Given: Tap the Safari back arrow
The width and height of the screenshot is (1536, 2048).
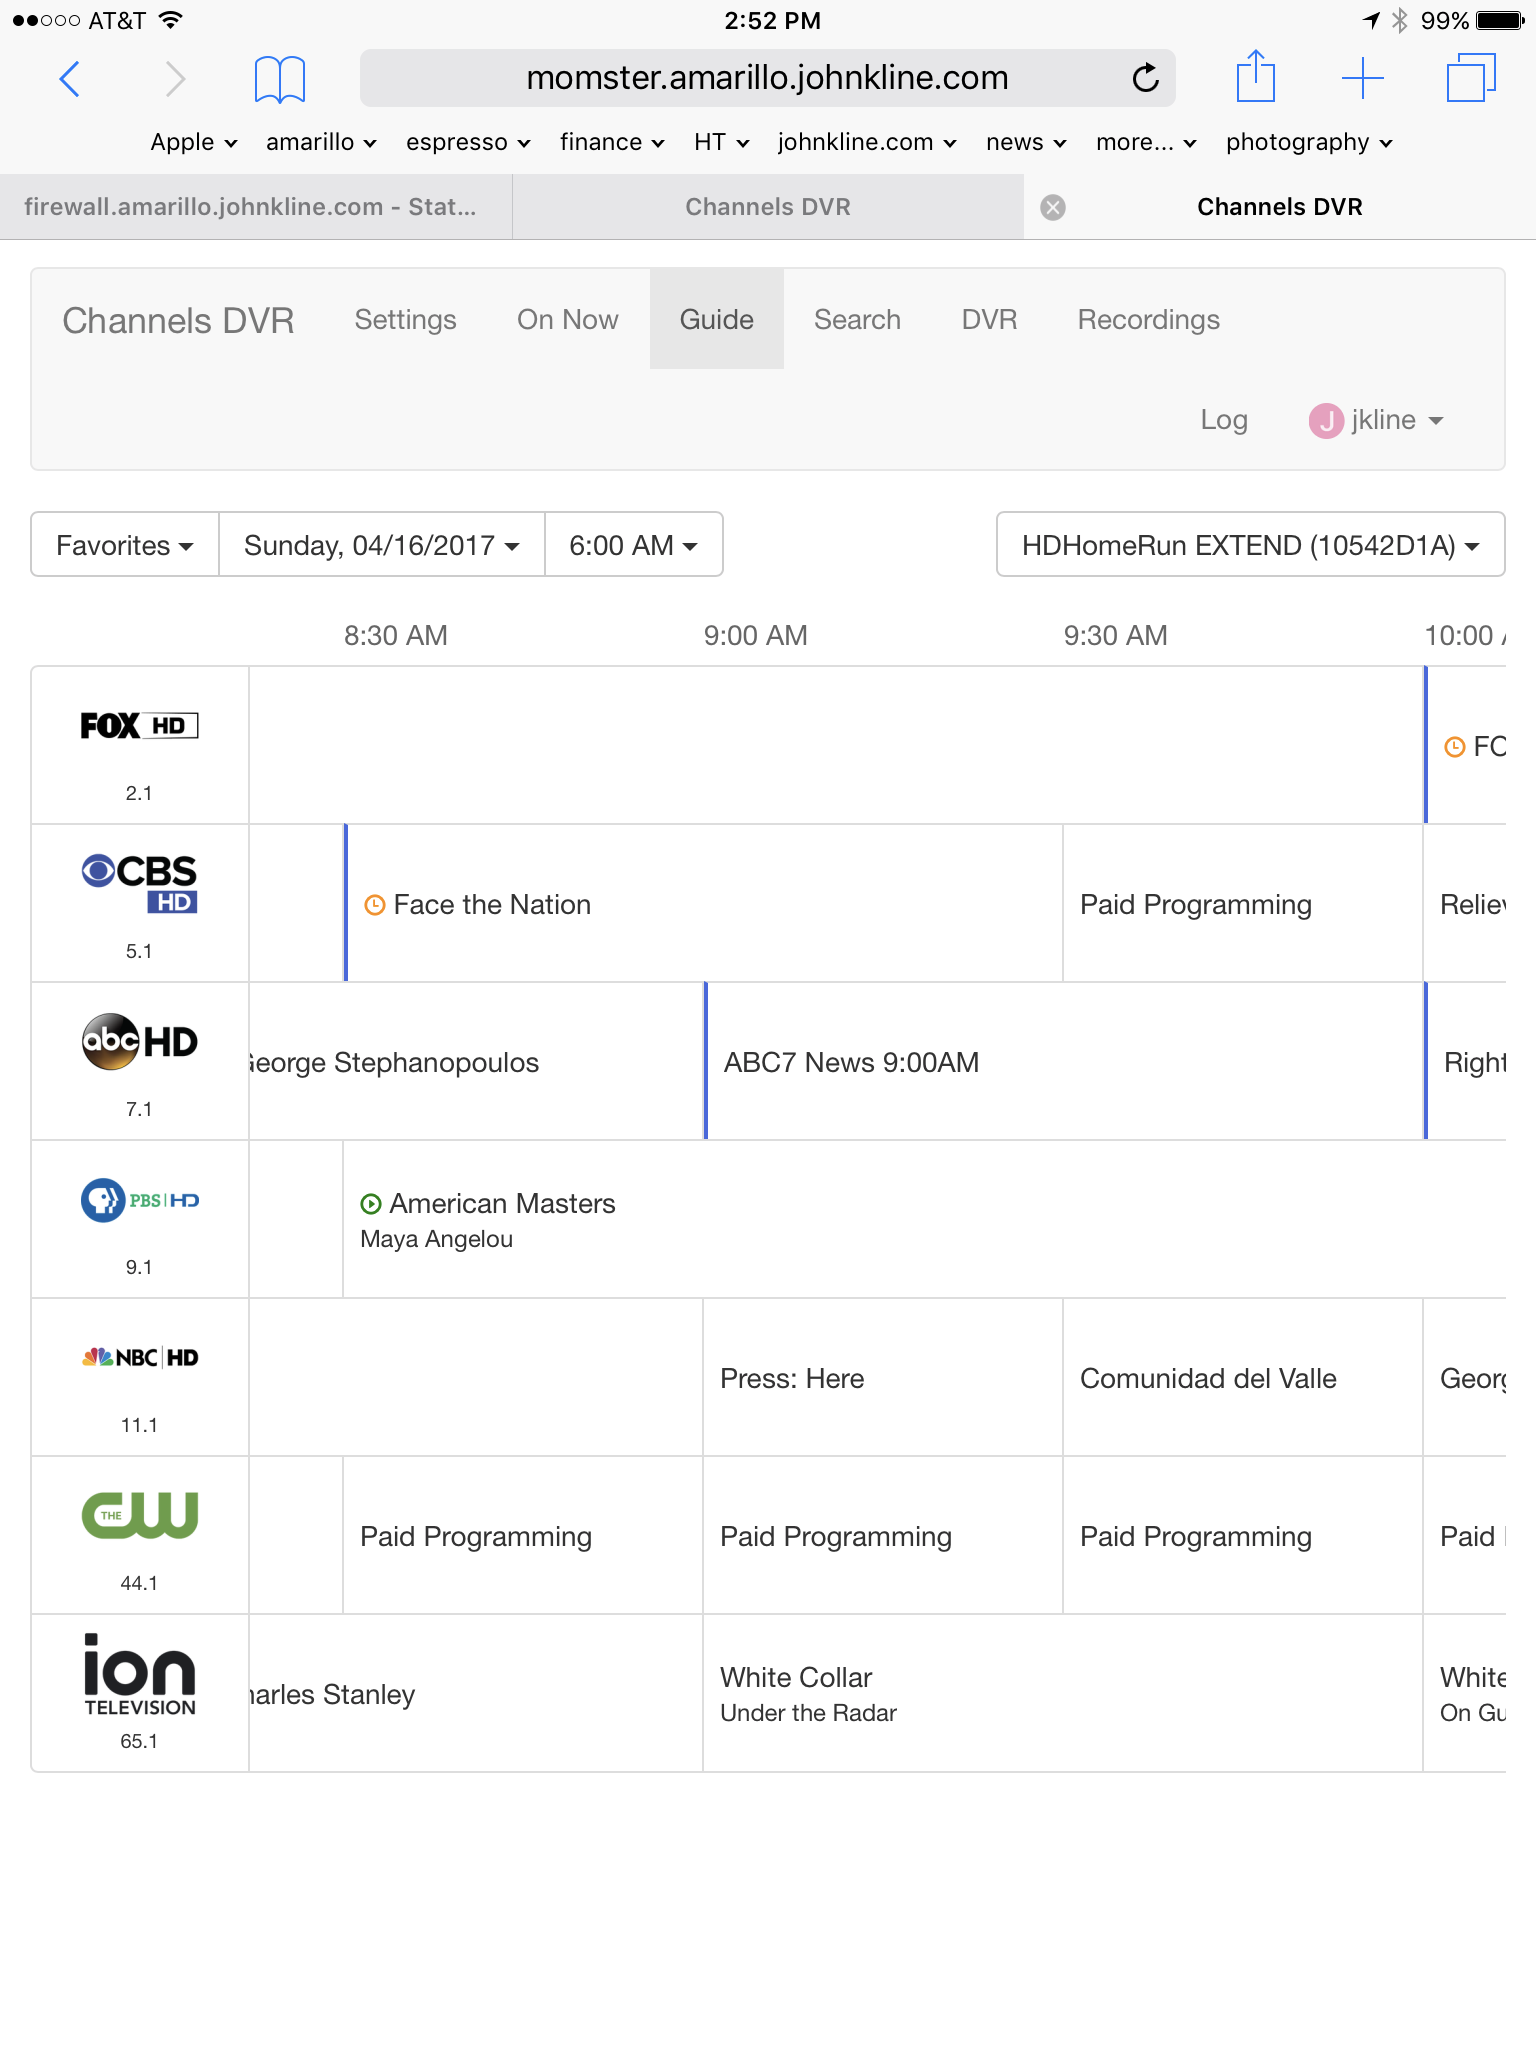Looking at the screenshot, I should 69,78.
